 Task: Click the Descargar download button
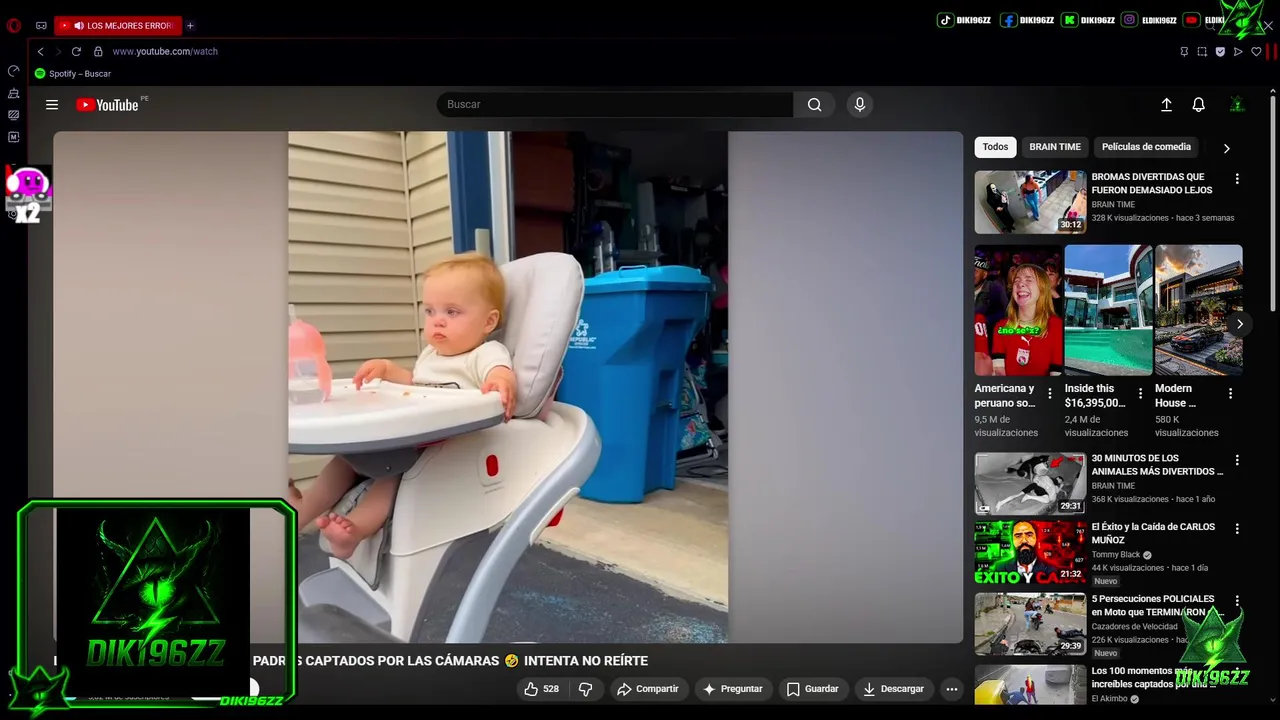pyautogui.click(x=893, y=689)
